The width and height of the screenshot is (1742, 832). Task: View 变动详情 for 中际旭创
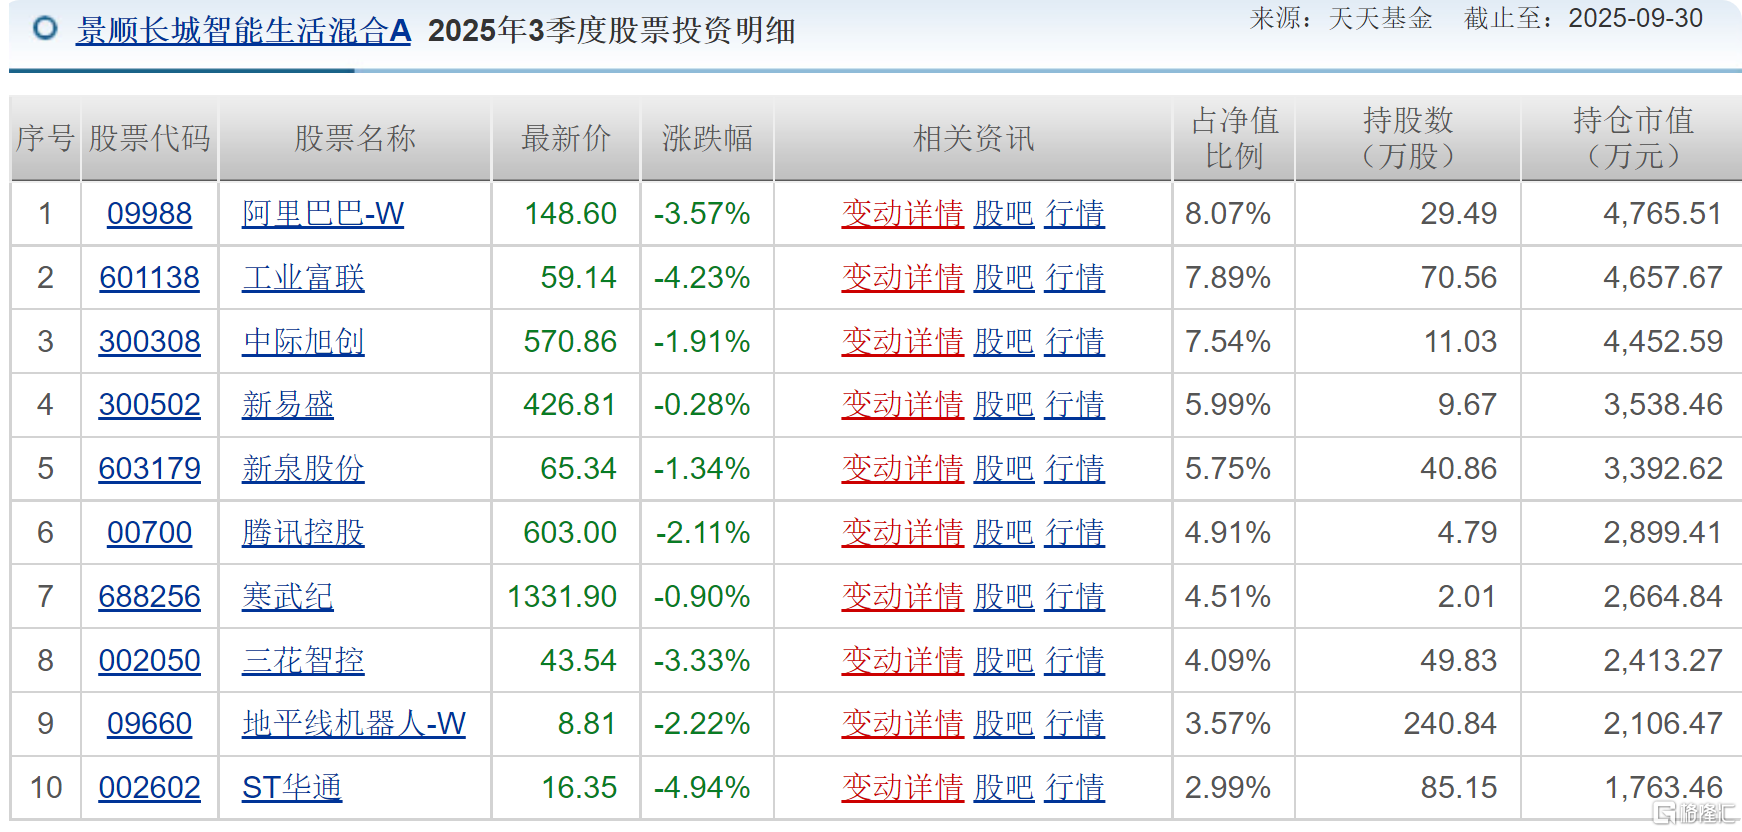[903, 342]
